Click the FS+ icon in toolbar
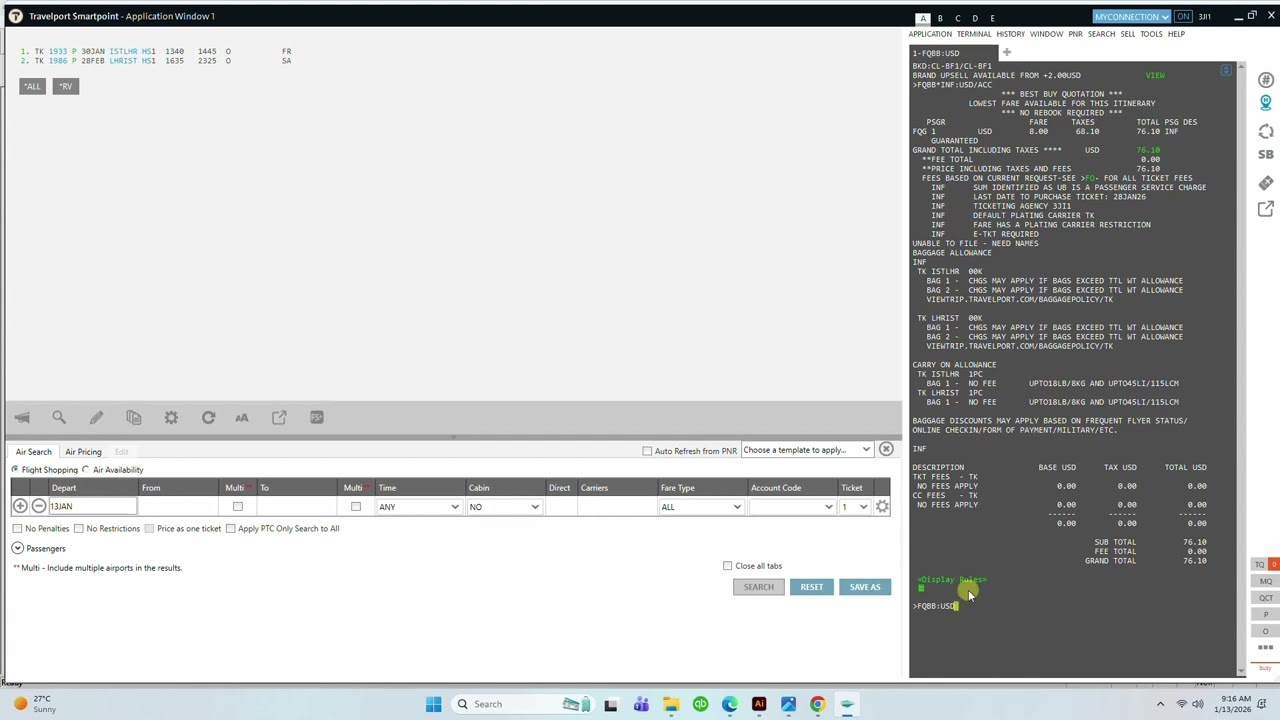The height and width of the screenshot is (720, 1280). (317, 418)
